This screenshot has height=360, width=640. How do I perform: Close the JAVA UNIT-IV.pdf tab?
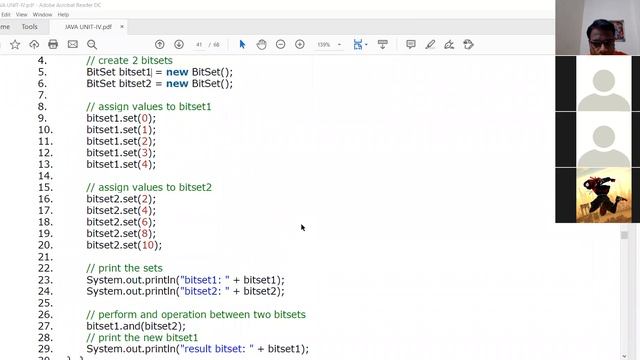(x=122, y=27)
